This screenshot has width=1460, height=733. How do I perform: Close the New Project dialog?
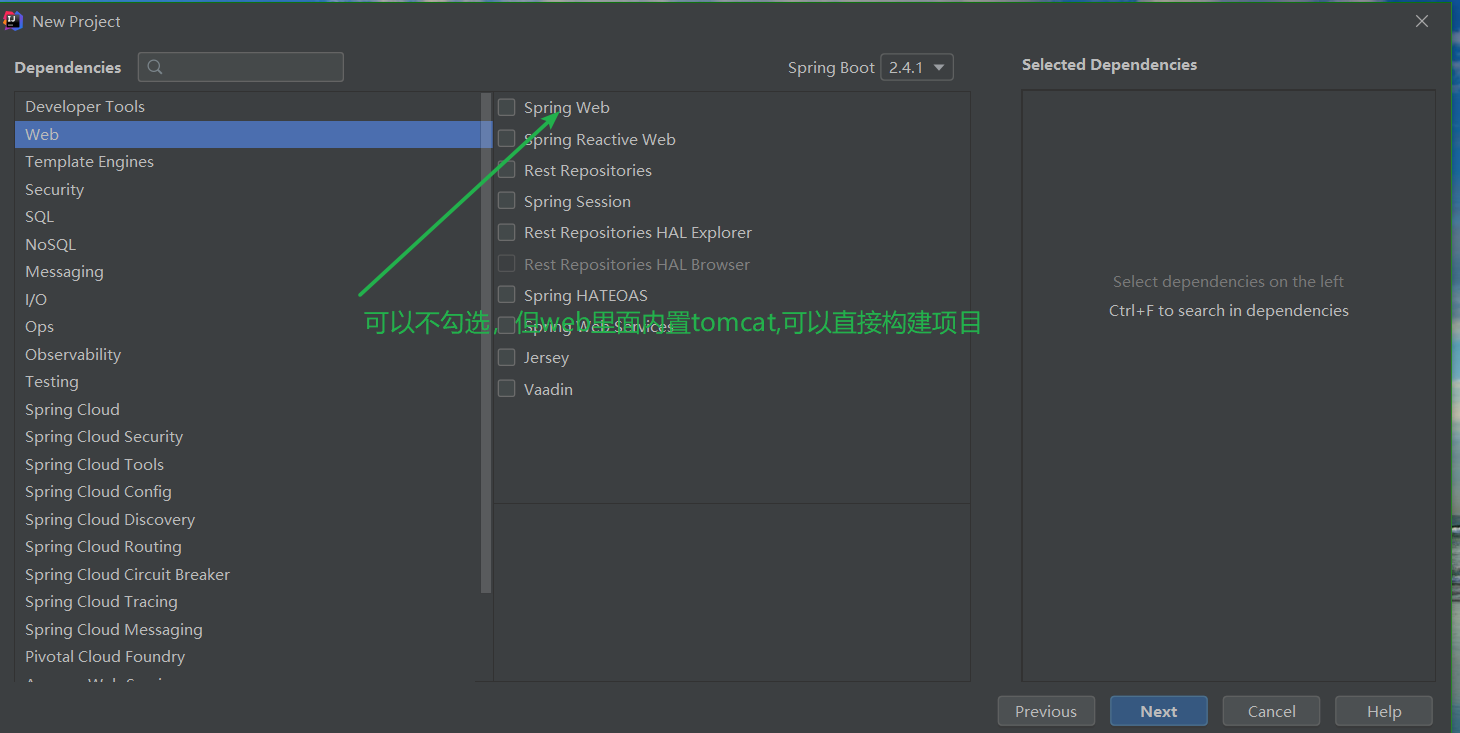(x=1422, y=21)
